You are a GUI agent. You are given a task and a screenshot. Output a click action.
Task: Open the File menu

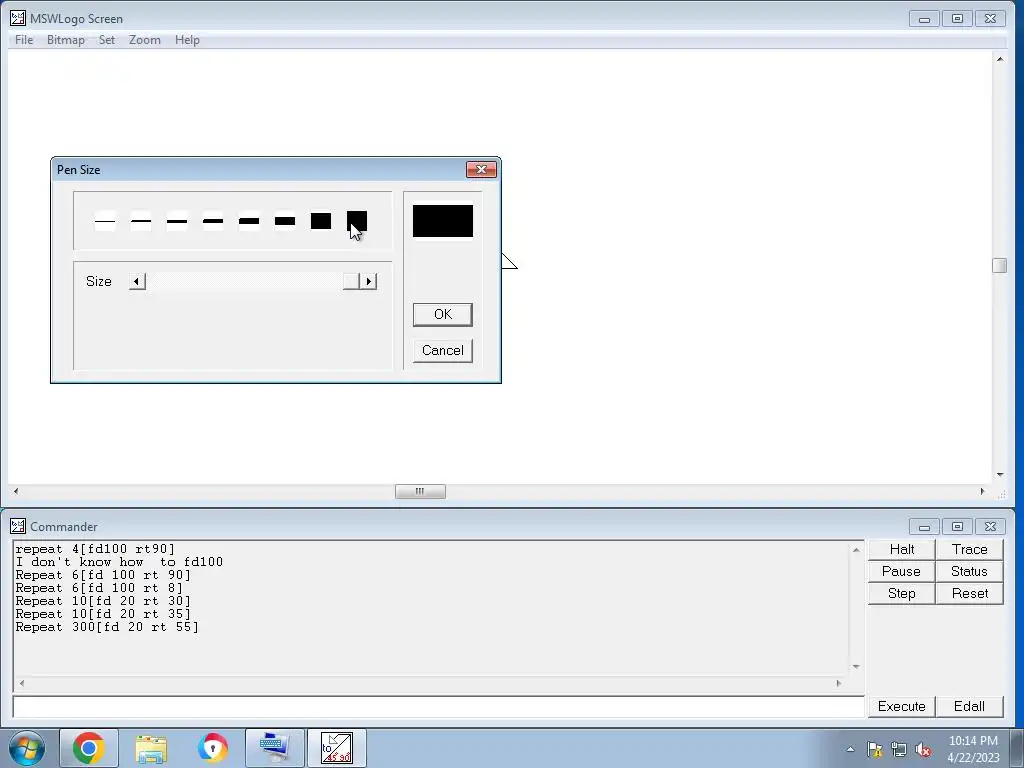pyautogui.click(x=24, y=40)
